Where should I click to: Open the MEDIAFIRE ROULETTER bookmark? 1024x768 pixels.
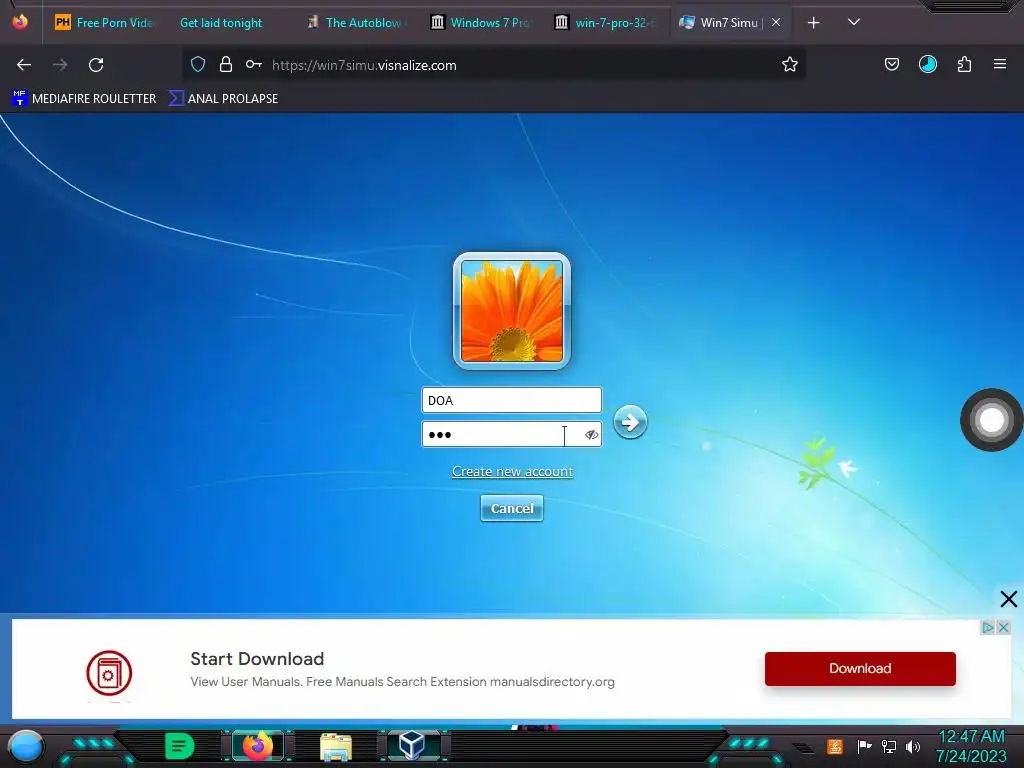click(x=84, y=99)
